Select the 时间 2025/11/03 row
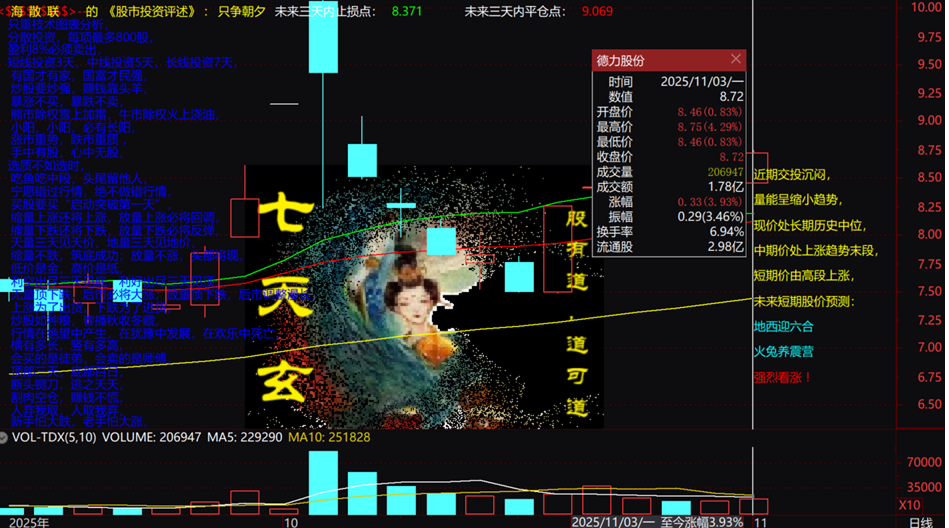This screenshot has height=528, width=949. (669, 82)
